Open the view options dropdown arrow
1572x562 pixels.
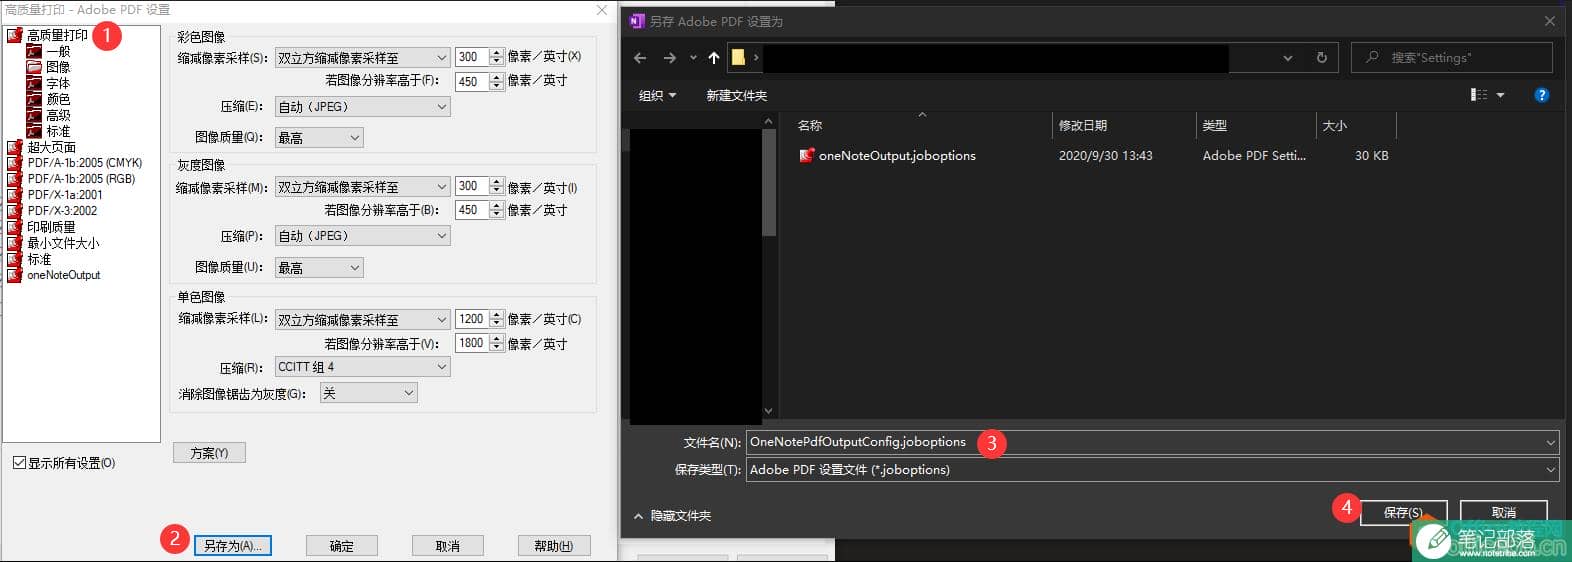[1501, 95]
